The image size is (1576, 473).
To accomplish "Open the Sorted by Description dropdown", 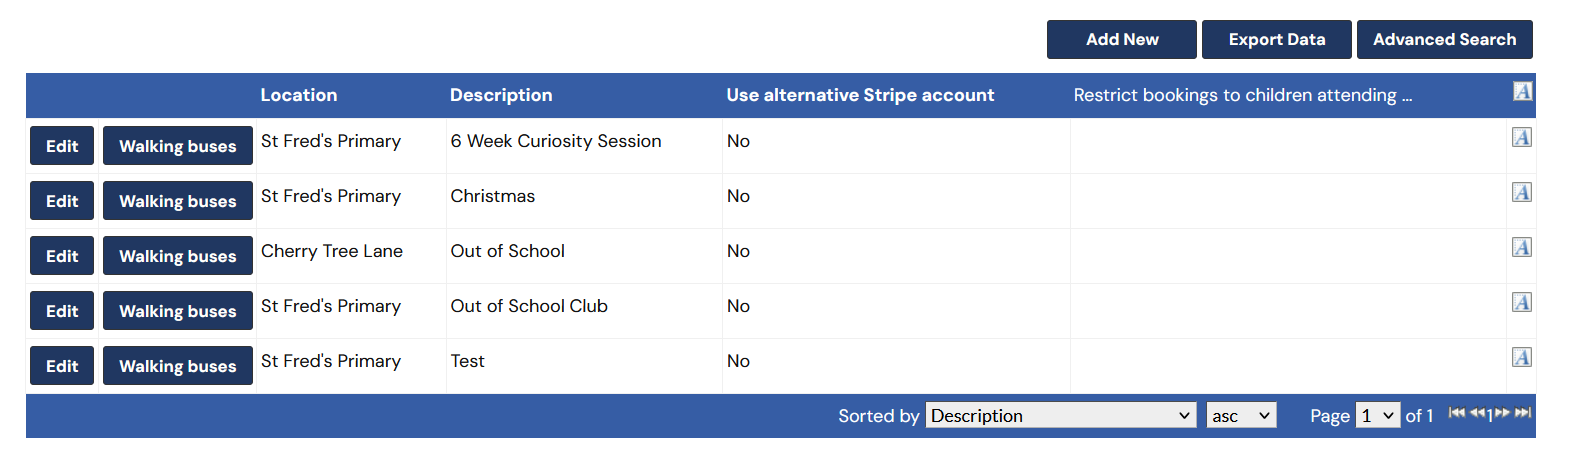I will coord(1061,416).
